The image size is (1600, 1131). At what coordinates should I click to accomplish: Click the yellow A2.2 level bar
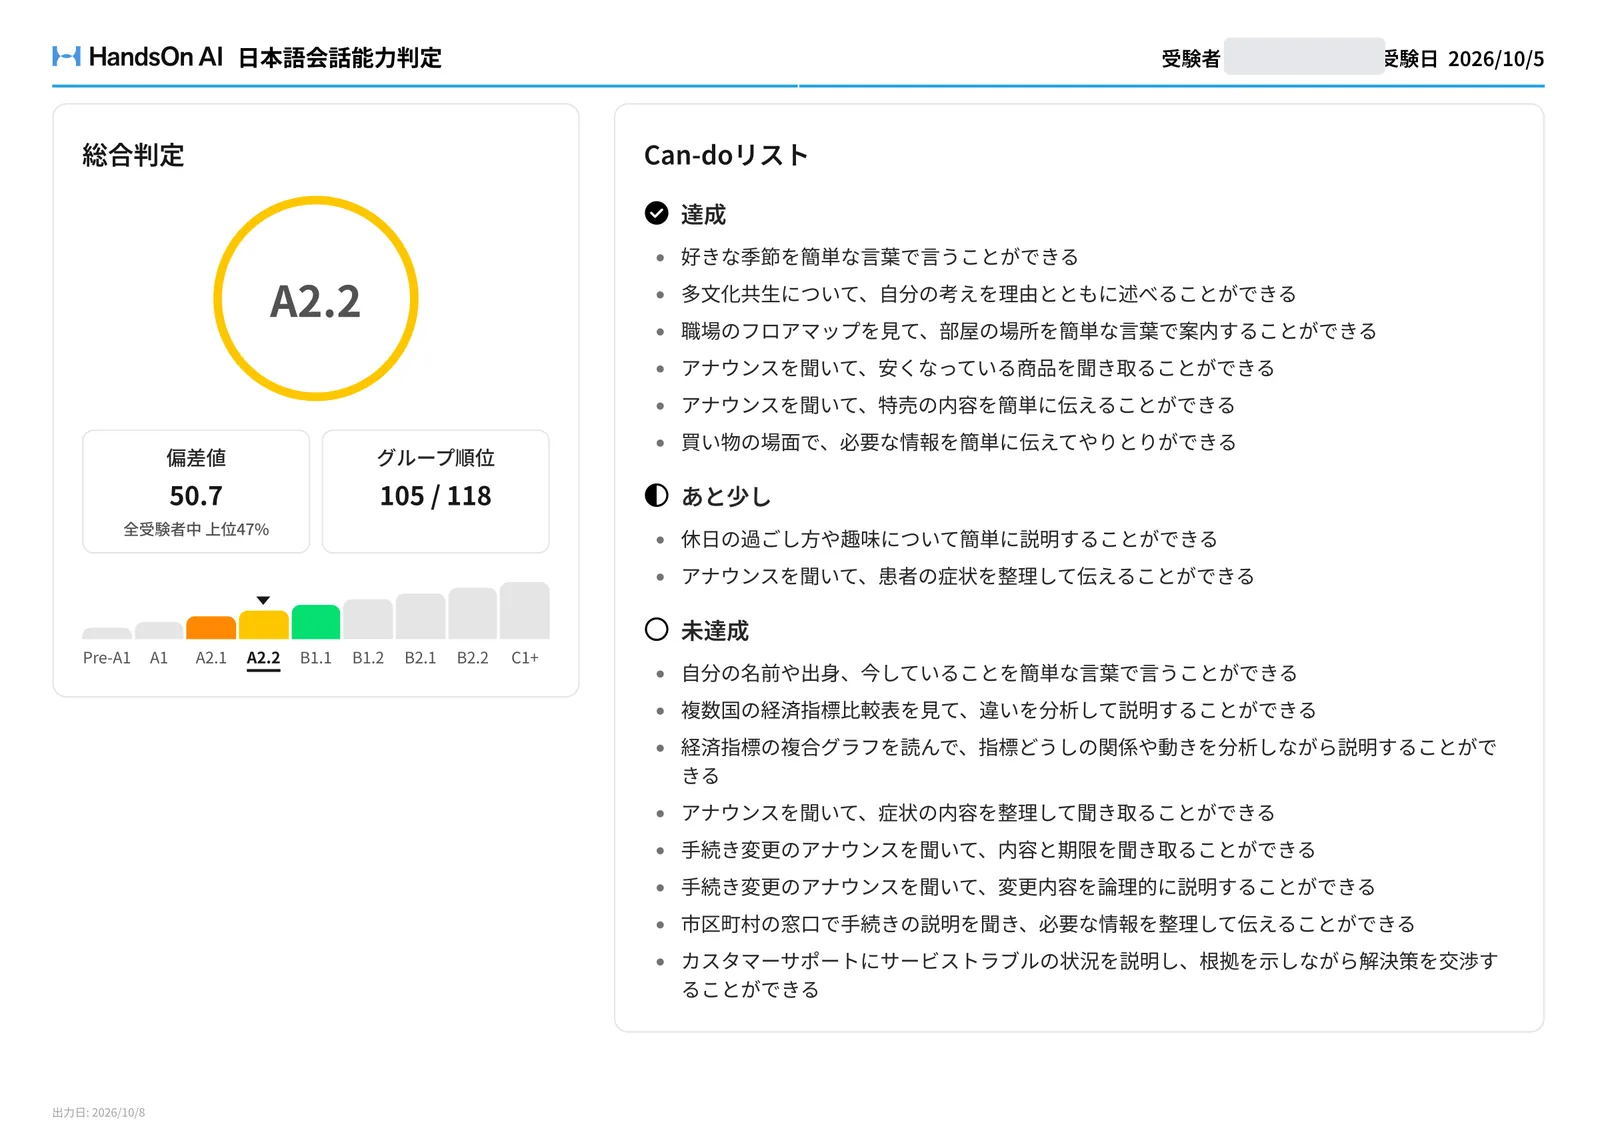click(x=263, y=625)
